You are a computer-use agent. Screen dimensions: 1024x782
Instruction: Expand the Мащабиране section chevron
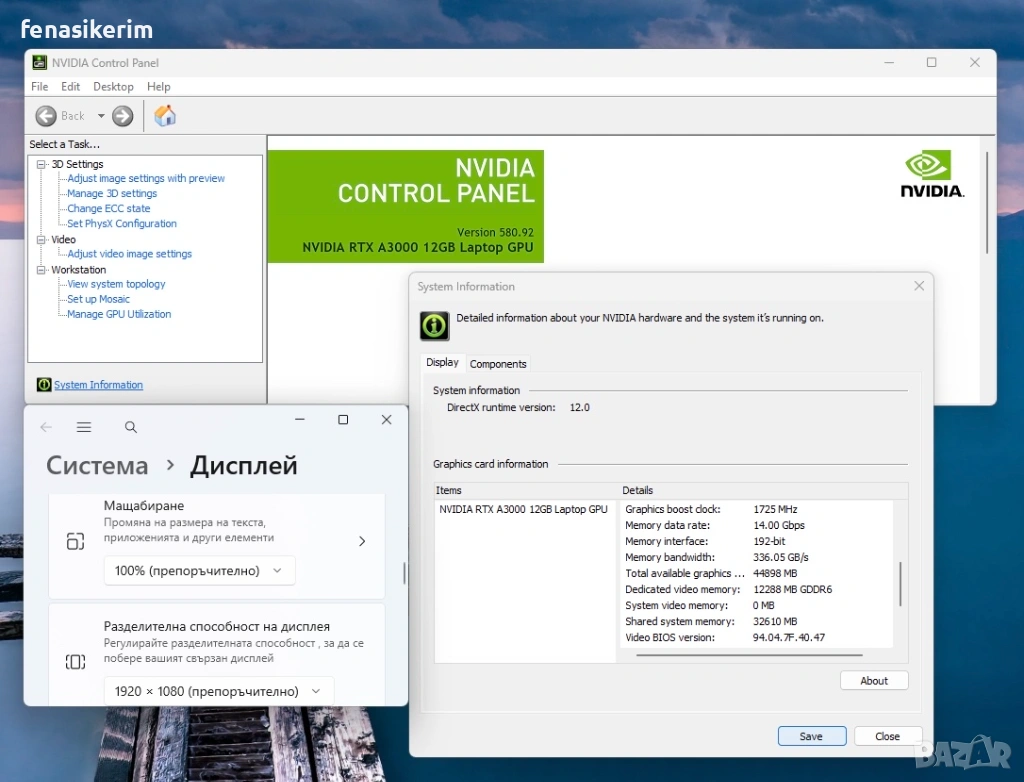tap(362, 541)
